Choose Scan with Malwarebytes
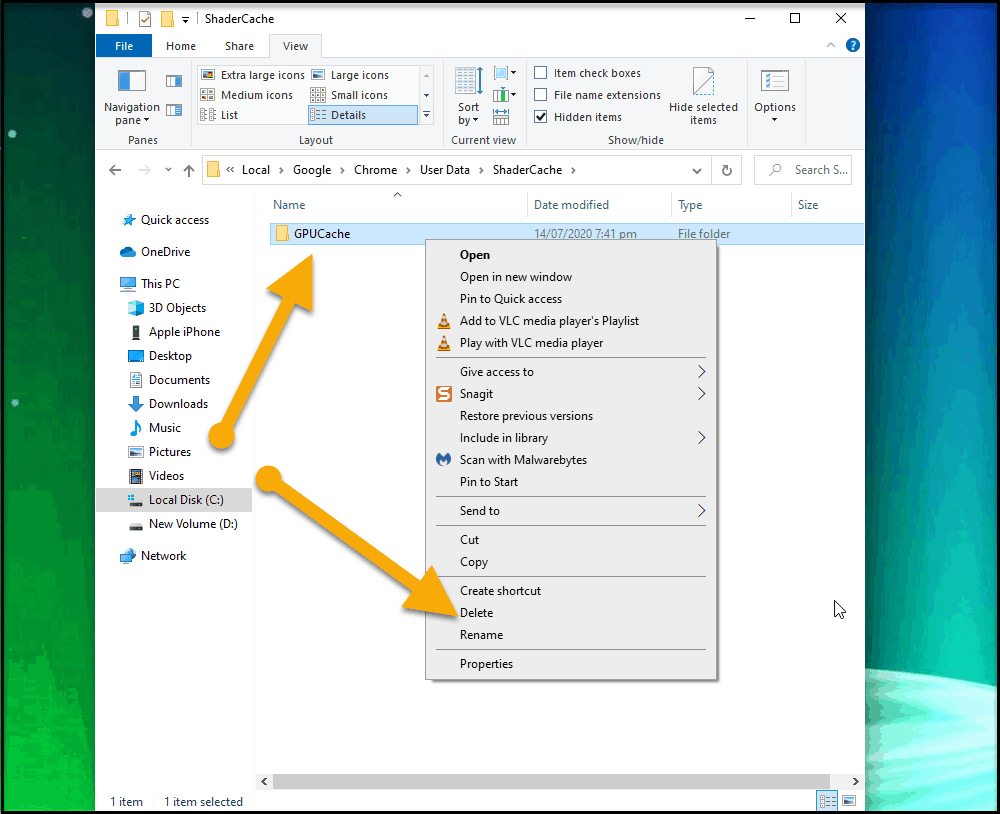This screenshot has height=814, width=1000. [570, 460]
